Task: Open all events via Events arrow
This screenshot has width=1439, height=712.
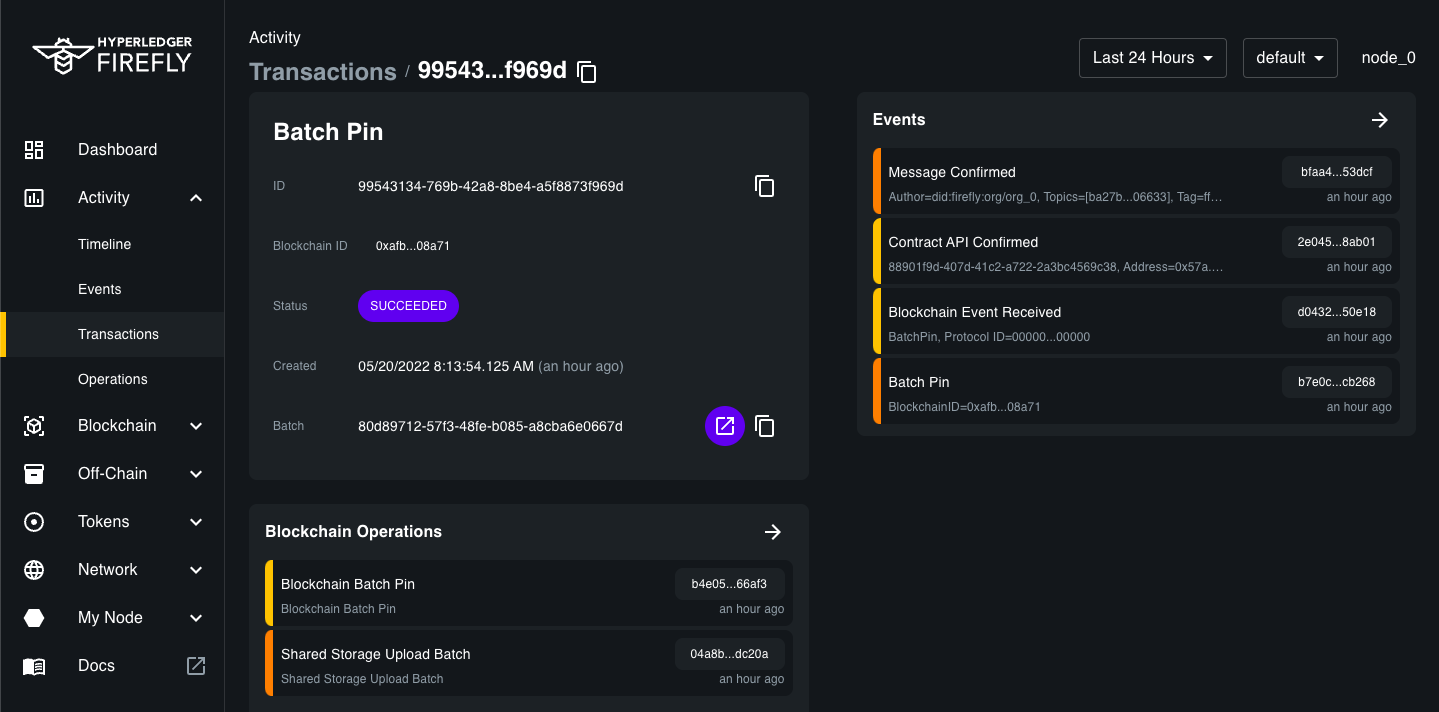Action: (x=1379, y=120)
